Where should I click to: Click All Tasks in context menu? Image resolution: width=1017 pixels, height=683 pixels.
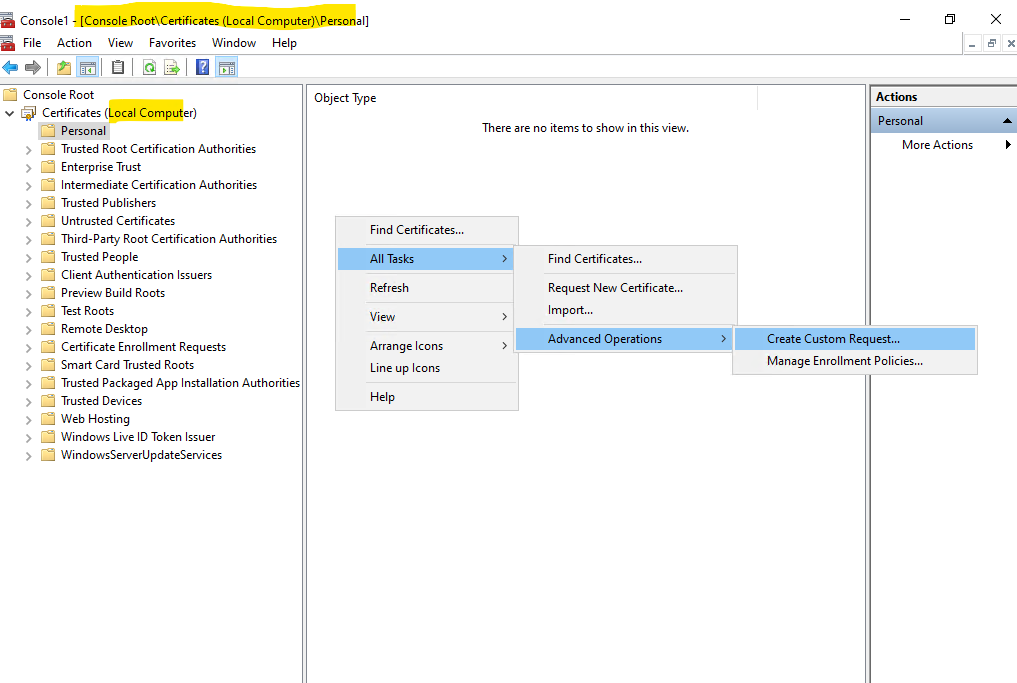pos(426,259)
